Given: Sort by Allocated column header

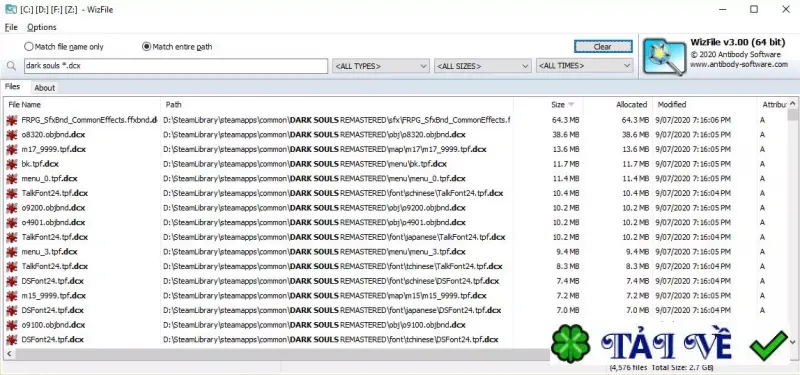Looking at the screenshot, I should (632, 105).
